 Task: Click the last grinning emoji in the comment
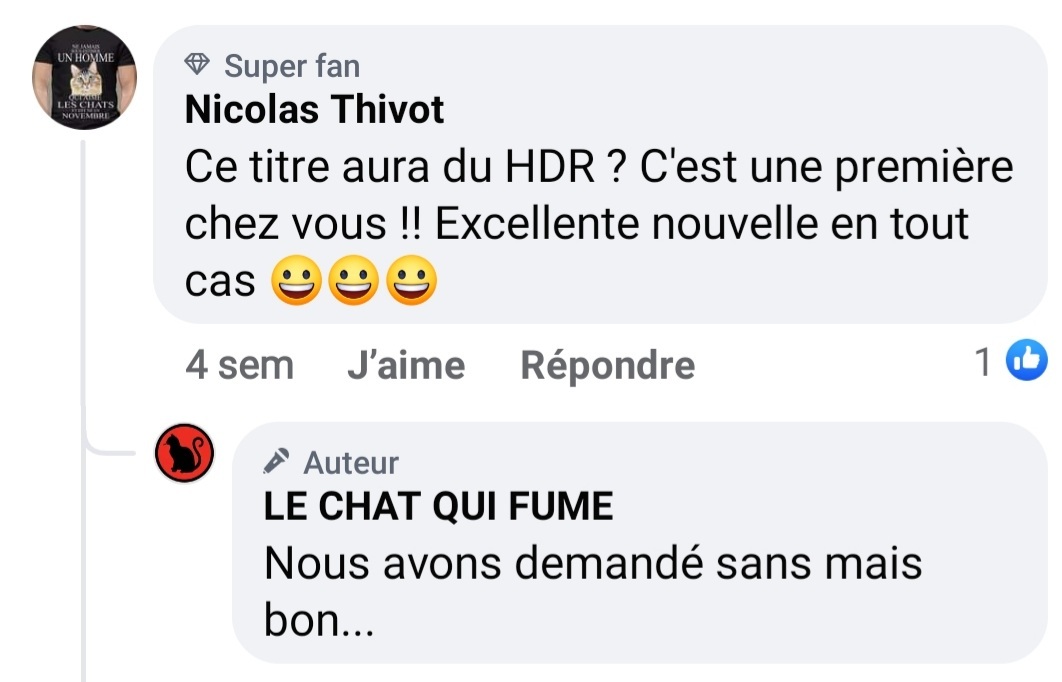[x=411, y=283]
